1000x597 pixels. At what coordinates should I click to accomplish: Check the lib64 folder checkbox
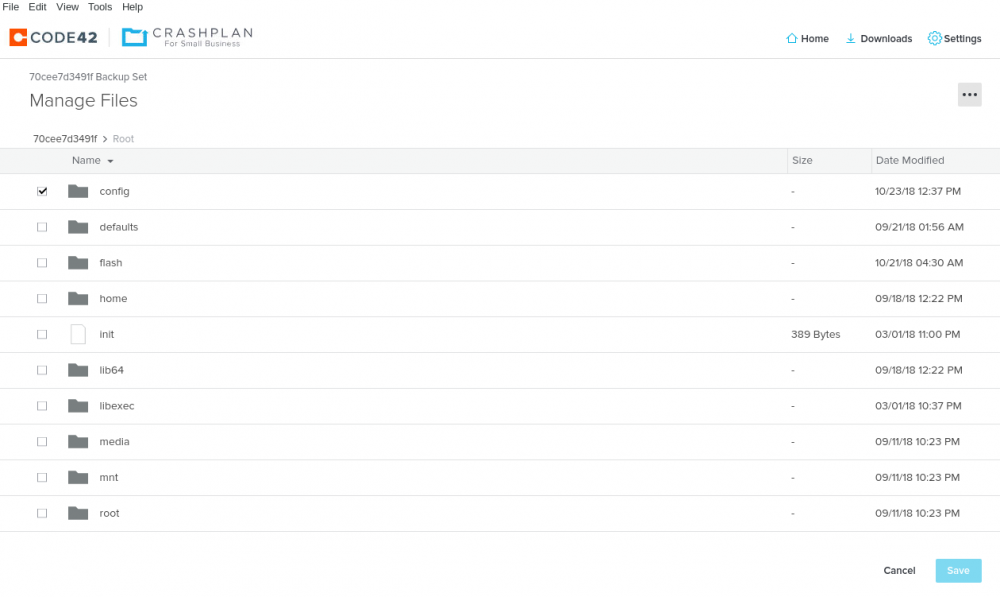42,370
